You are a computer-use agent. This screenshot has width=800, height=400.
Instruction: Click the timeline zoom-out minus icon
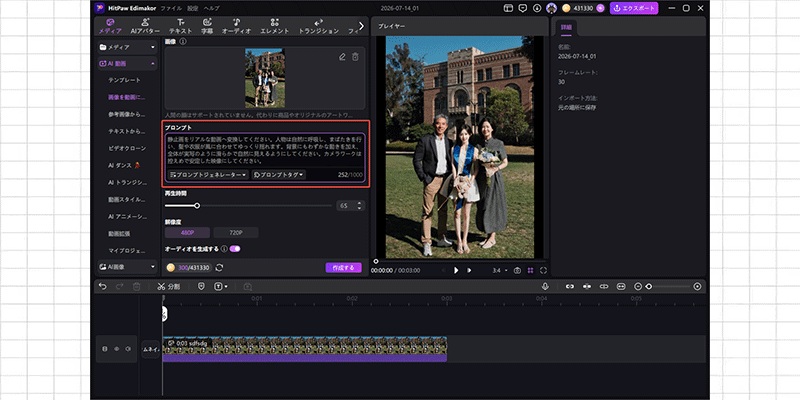coord(638,287)
